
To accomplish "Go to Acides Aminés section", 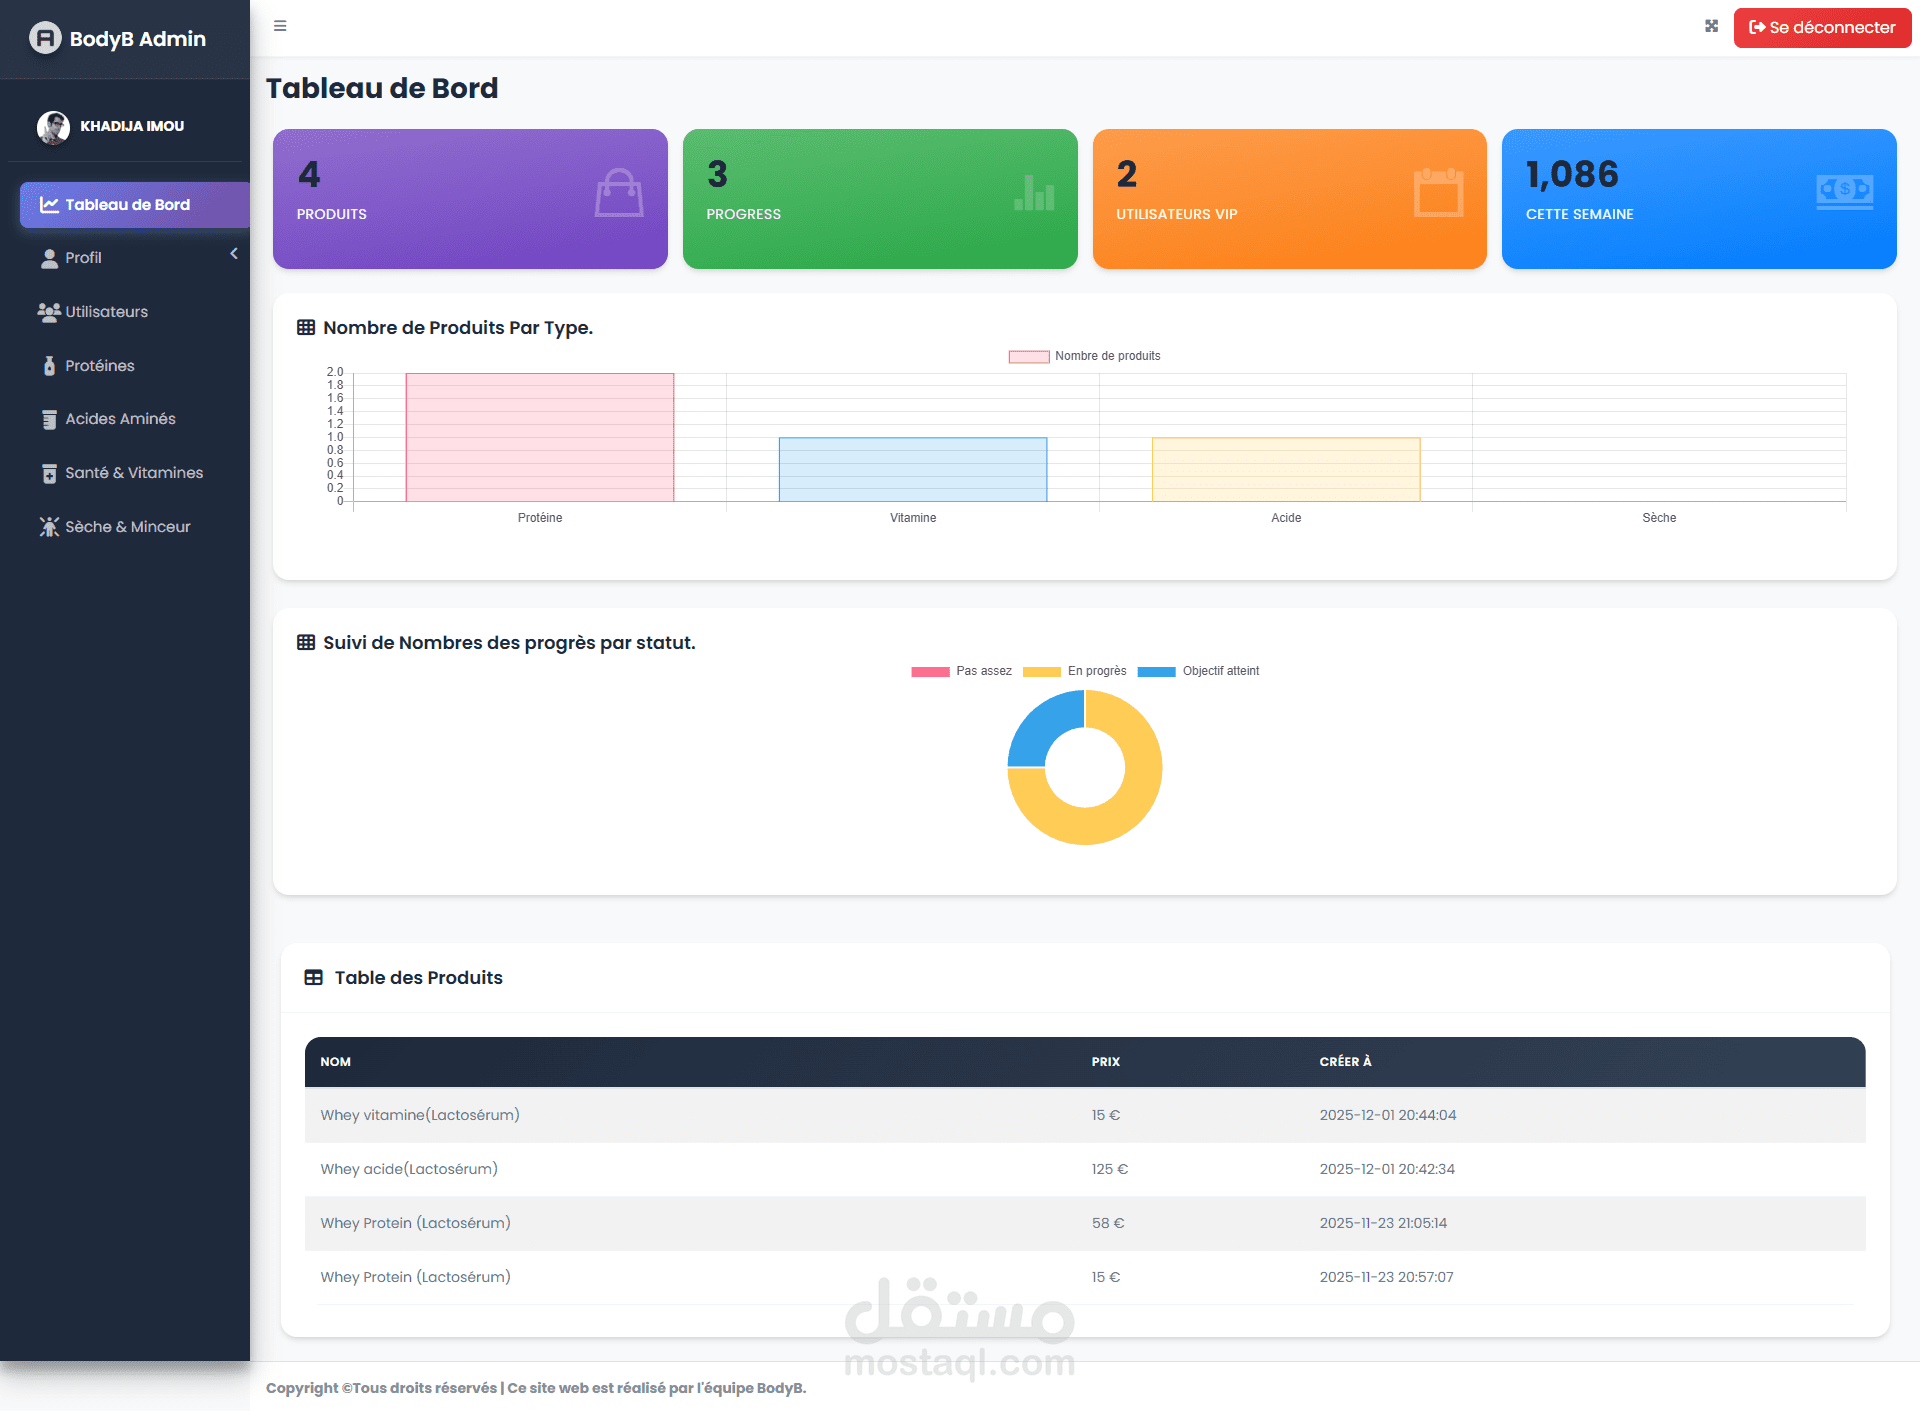I will pyautogui.click(x=120, y=419).
